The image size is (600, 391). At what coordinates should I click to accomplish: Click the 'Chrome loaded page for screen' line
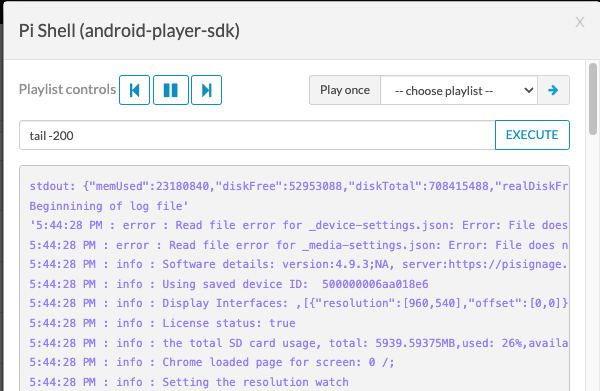212,362
